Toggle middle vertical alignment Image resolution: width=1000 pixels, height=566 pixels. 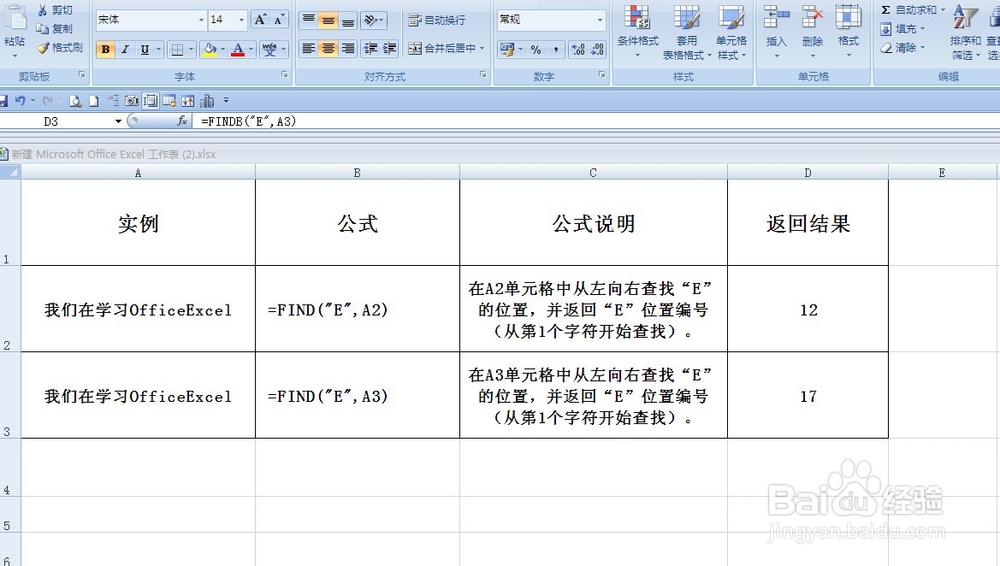point(328,20)
